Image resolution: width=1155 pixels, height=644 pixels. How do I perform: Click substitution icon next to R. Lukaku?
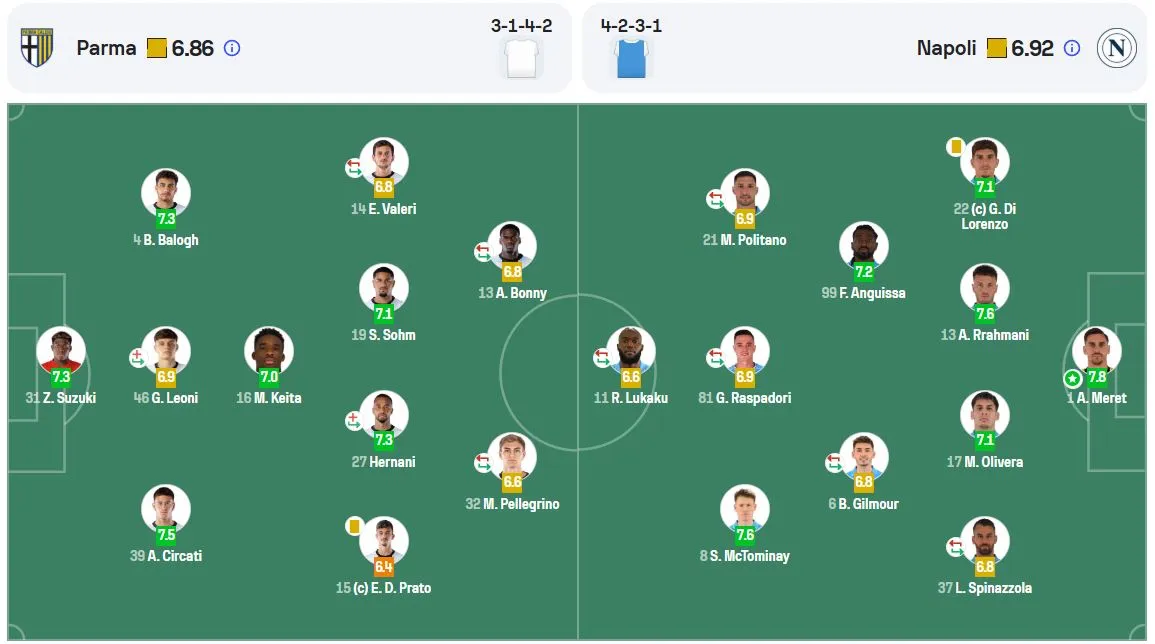click(602, 357)
